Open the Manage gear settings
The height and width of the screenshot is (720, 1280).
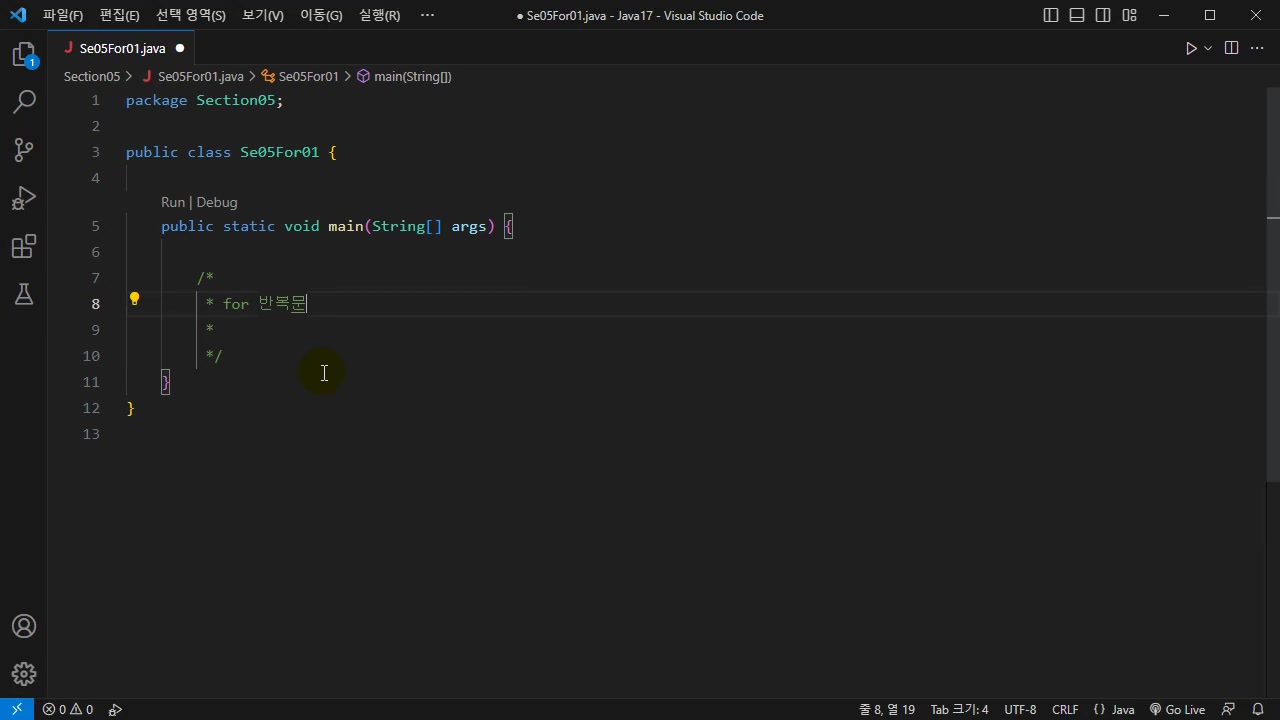tap(24, 674)
